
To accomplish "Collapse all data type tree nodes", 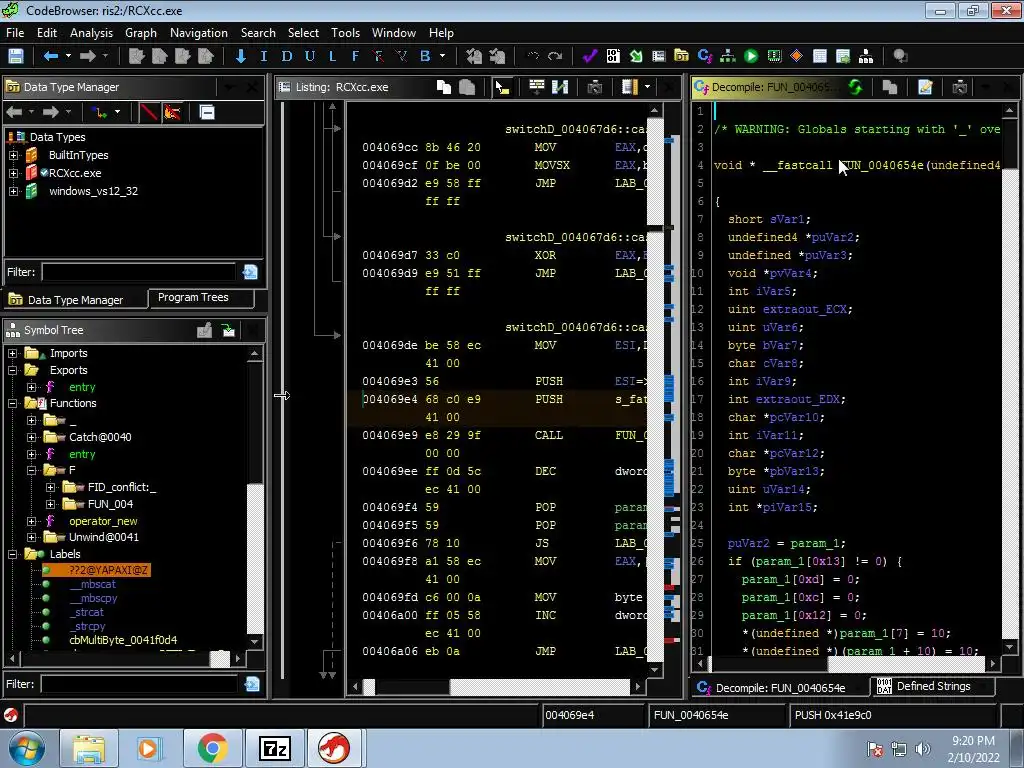I will [x=207, y=112].
